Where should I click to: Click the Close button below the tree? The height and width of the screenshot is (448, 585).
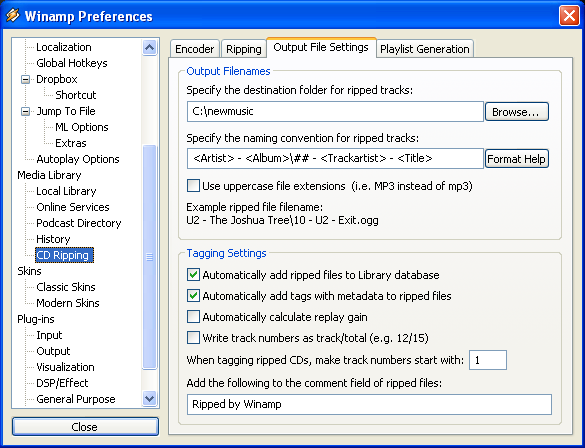(x=85, y=426)
